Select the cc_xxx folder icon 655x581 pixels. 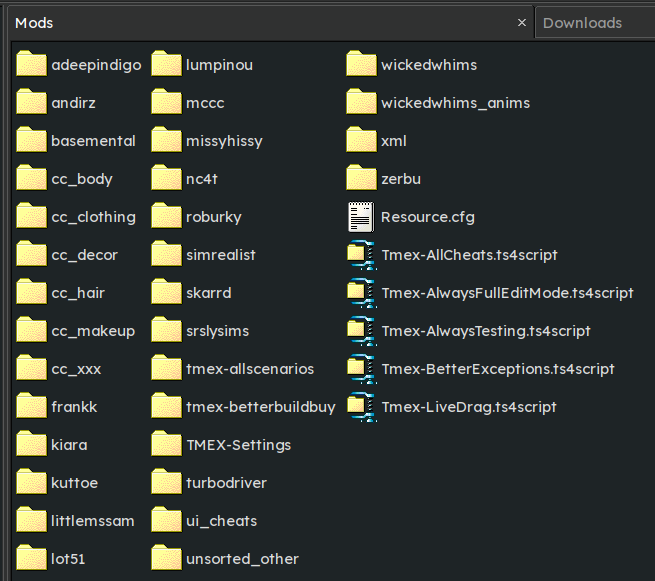click(x=31, y=368)
